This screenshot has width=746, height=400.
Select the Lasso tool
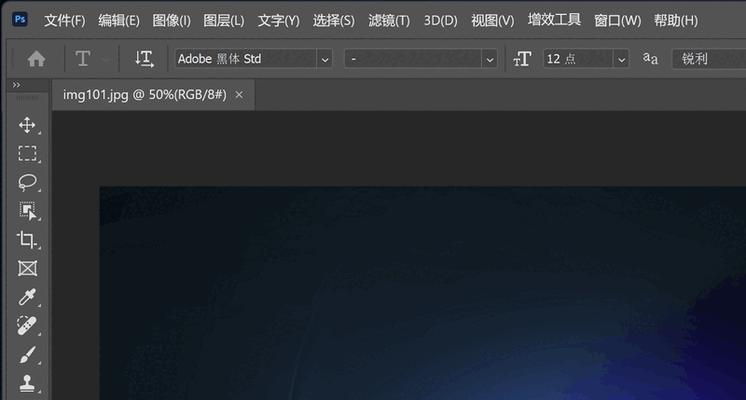pyautogui.click(x=27, y=182)
